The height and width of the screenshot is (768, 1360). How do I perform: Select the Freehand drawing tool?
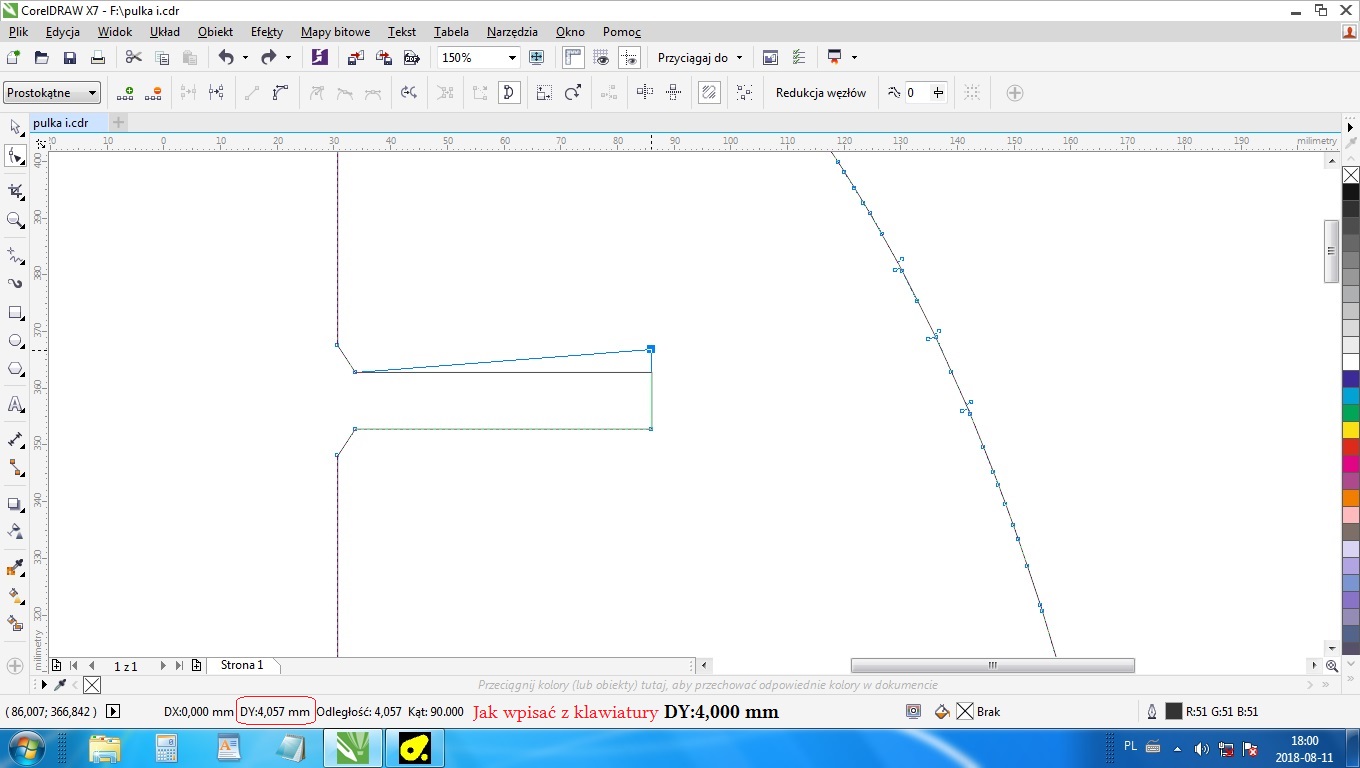tap(15, 255)
